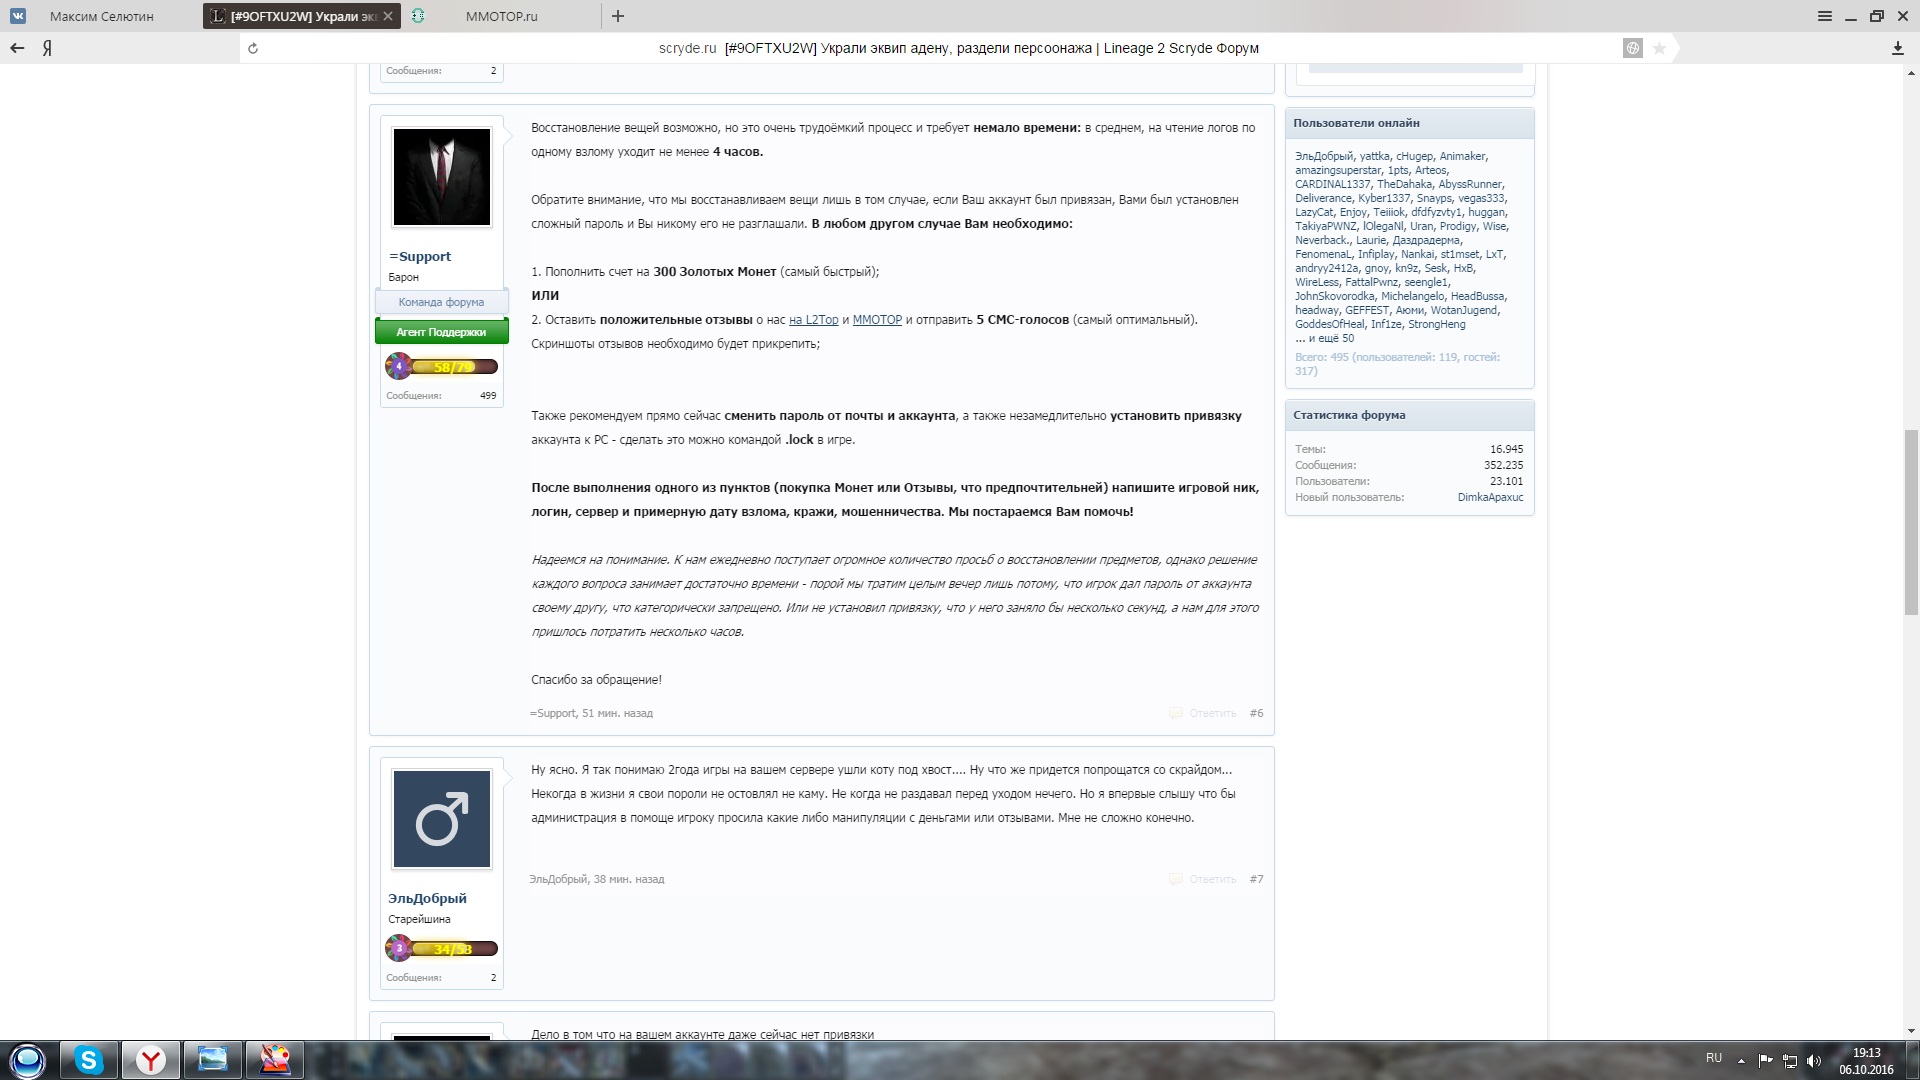Open the =Support user profile name

click(x=420, y=257)
